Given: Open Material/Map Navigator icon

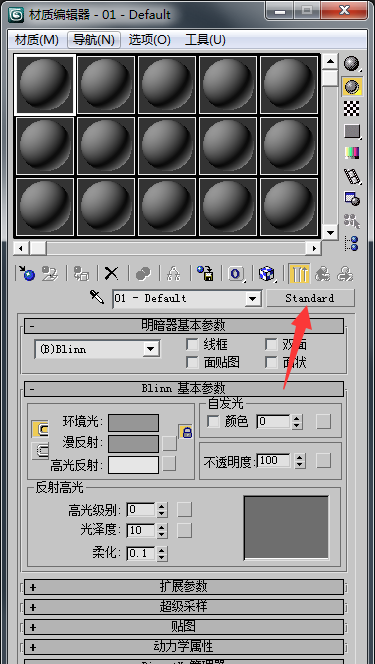Looking at the screenshot, I should point(351,243).
